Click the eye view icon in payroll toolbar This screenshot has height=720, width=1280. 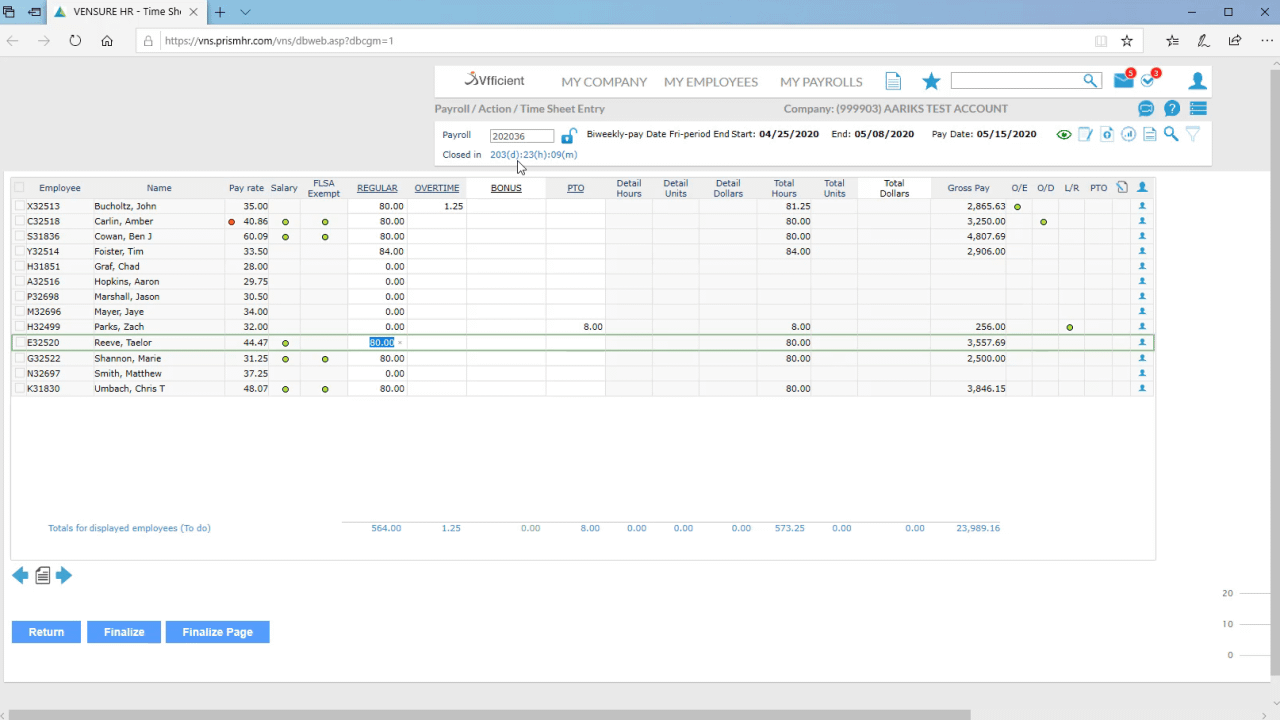(1064, 135)
